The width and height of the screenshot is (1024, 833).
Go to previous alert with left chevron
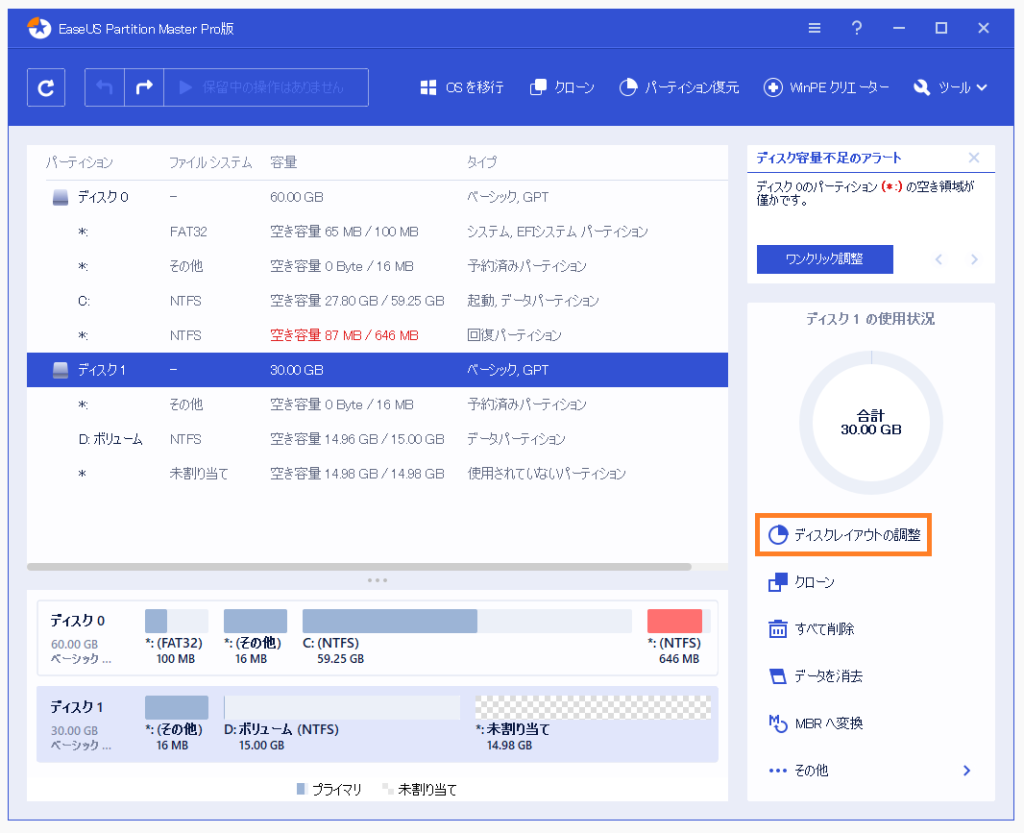click(938, 259)
